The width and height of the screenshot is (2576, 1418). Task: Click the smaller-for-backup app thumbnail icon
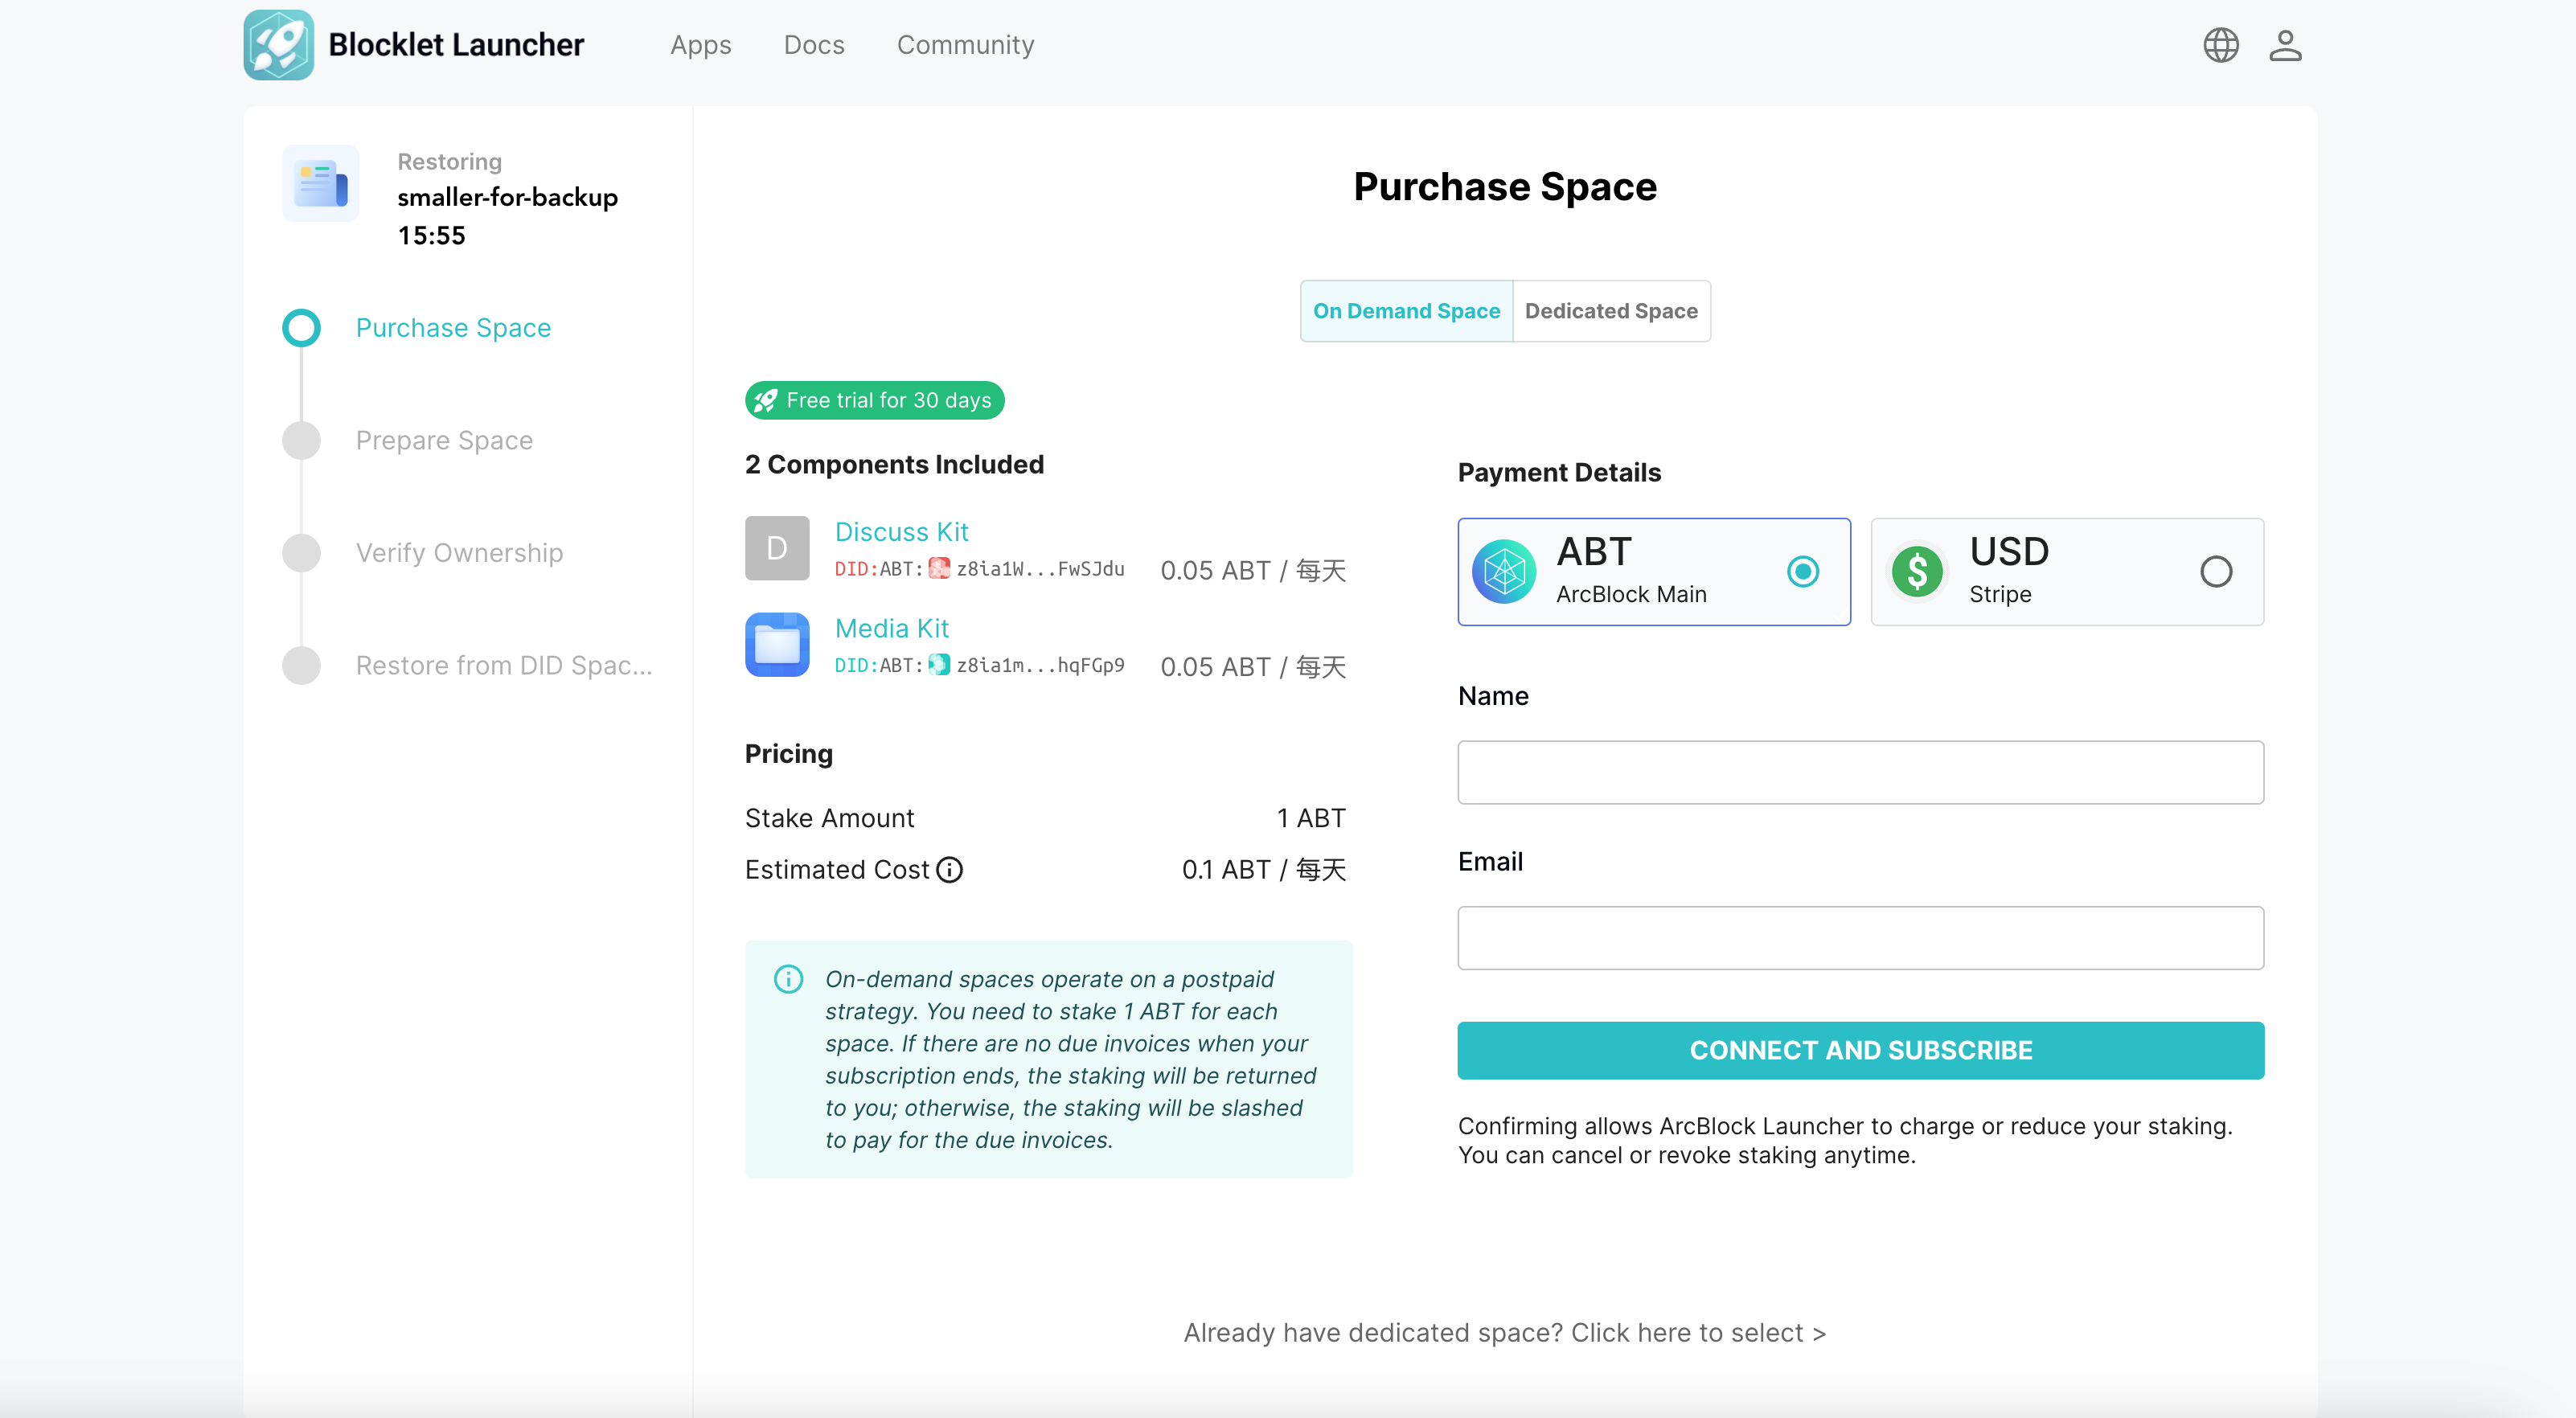(x=321, y=184)
